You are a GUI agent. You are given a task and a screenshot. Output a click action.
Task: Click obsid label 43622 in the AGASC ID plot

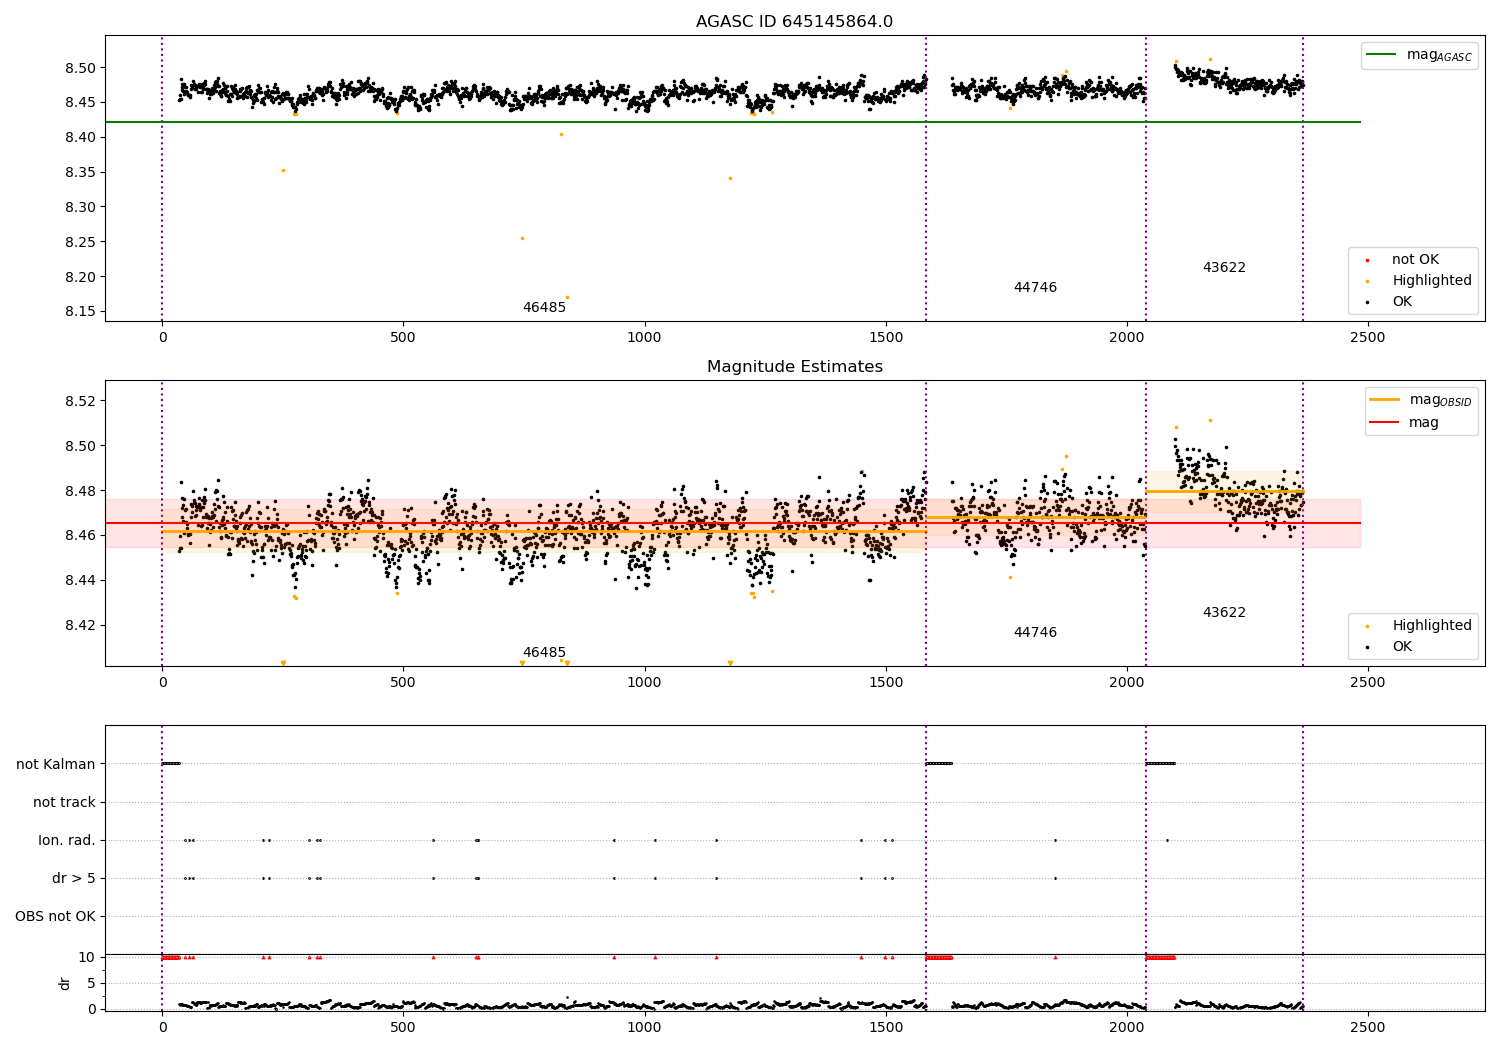(1224, 268)
